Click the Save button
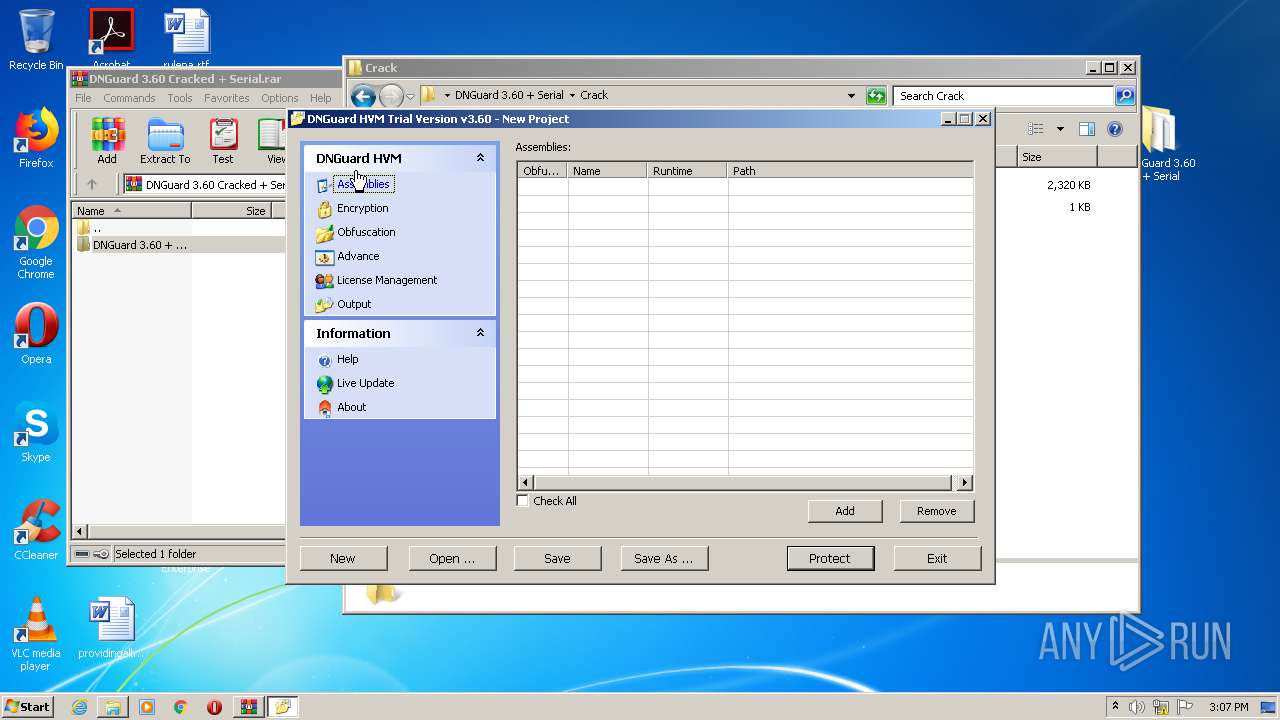 tap(557, 558)
